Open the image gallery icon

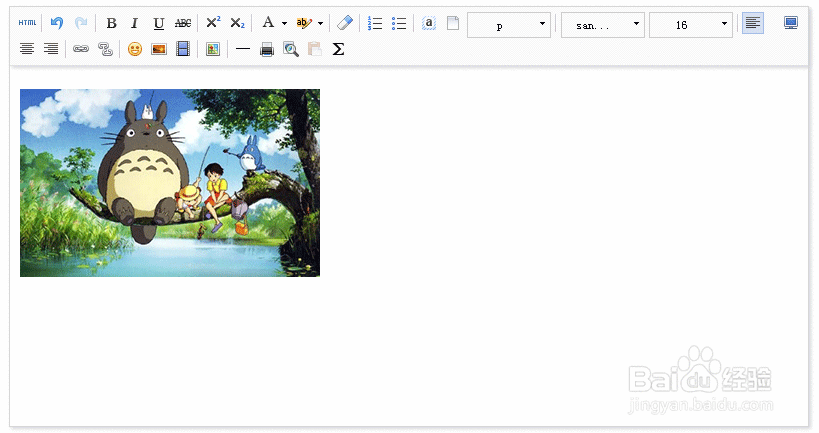click(x=213, y=49)
